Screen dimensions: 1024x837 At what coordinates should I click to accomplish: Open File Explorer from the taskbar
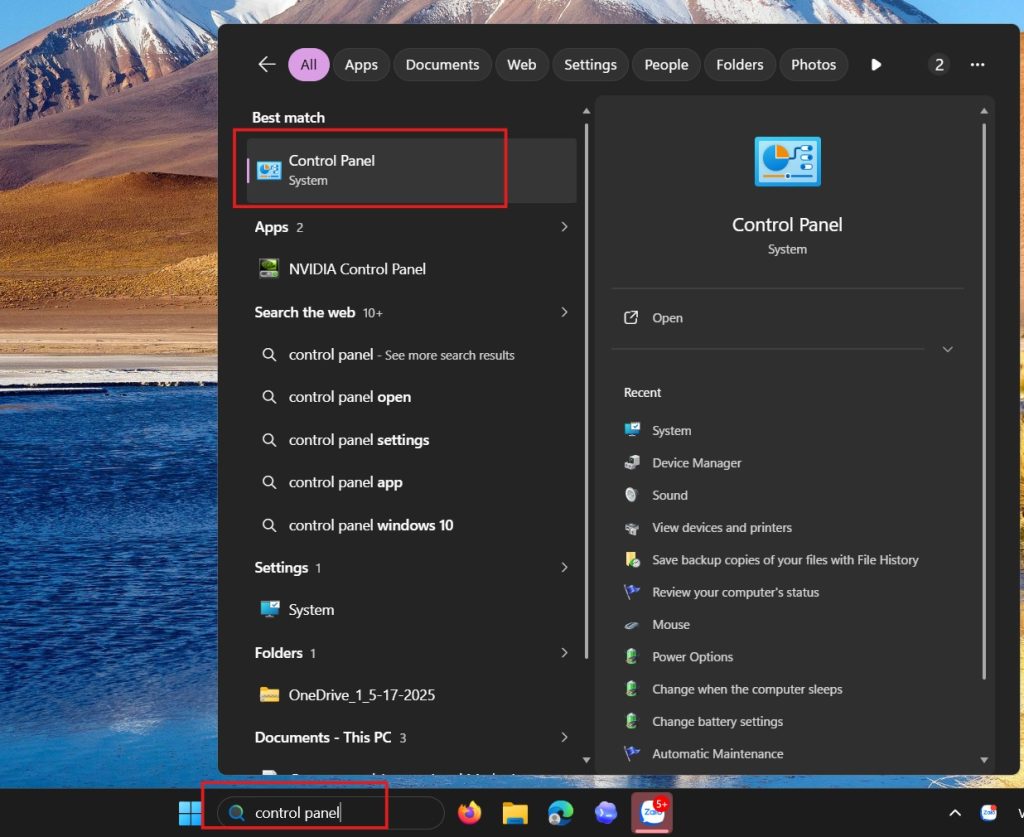click(515, 813)
